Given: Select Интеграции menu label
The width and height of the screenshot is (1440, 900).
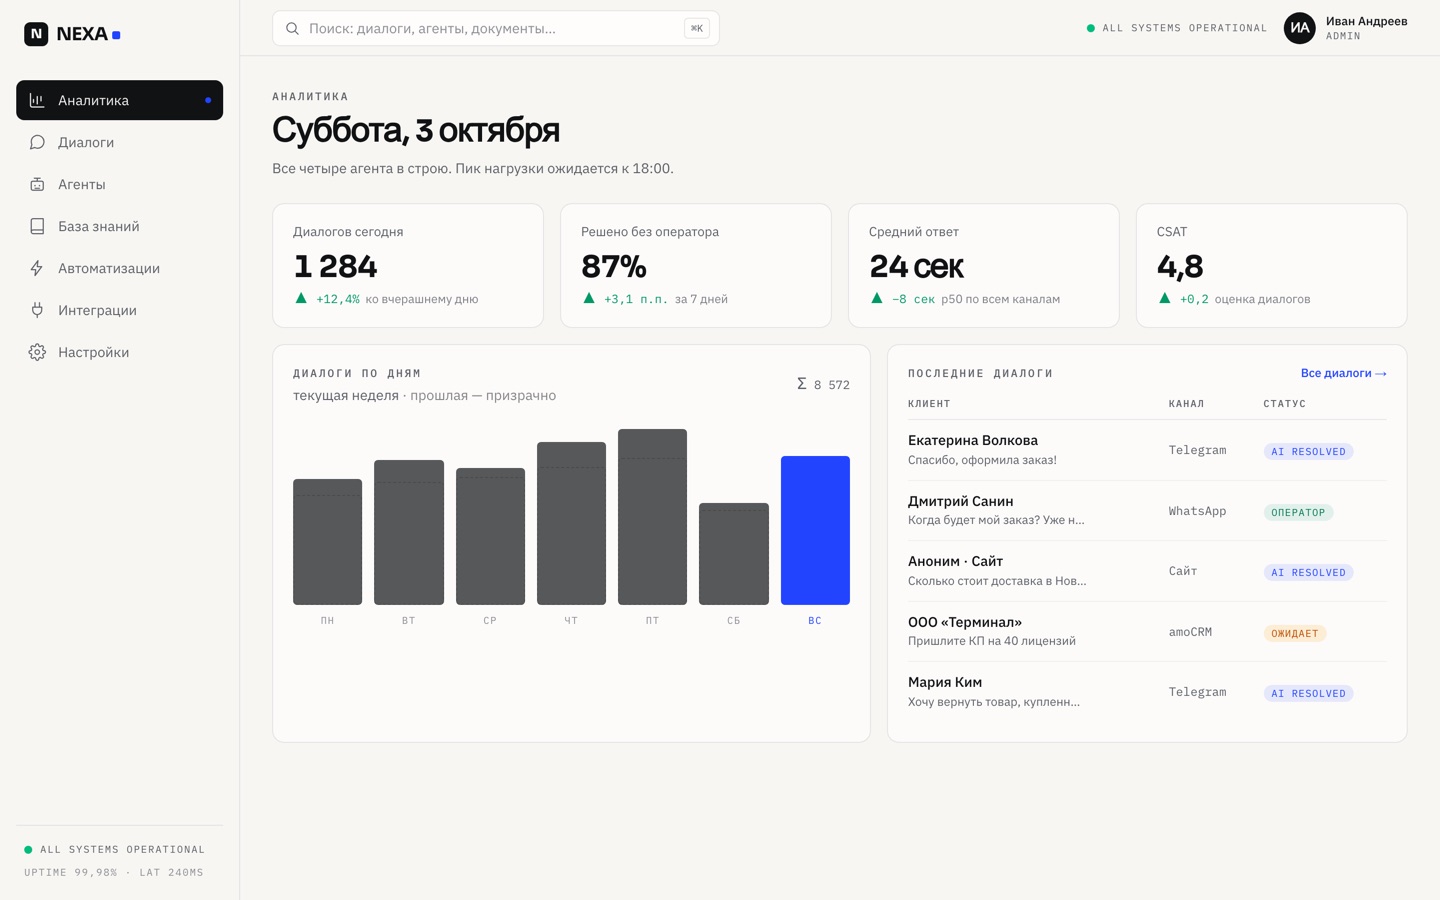Looking at the screenshot, I should (x=97, y=310).
